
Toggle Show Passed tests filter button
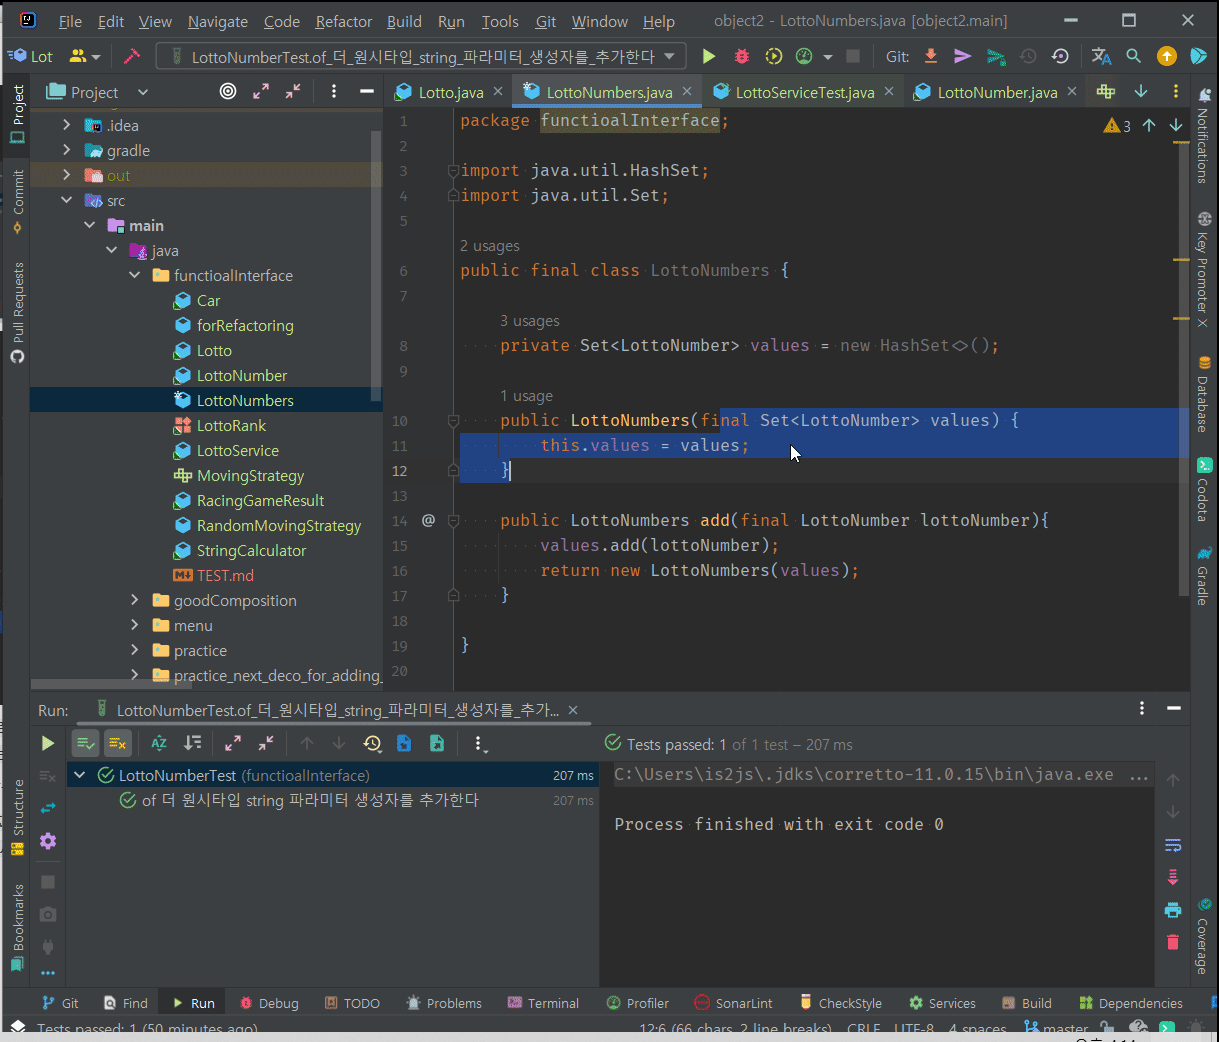(86, 743)
